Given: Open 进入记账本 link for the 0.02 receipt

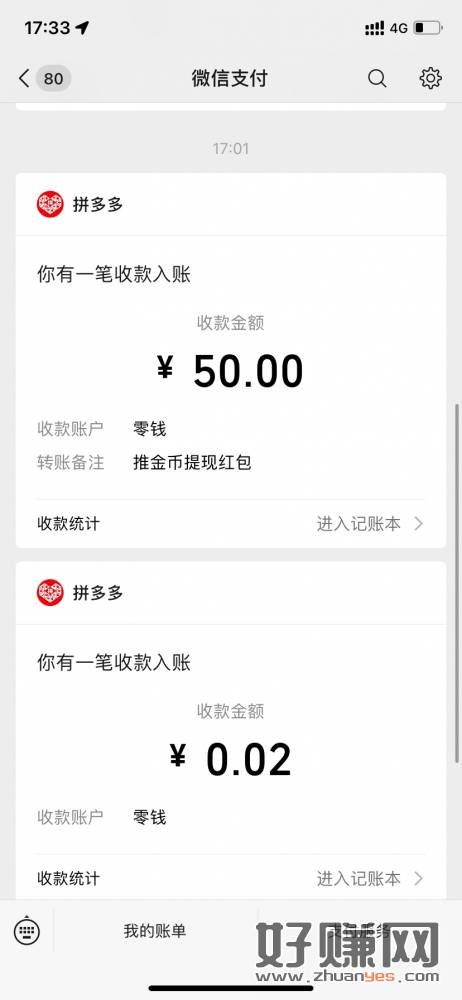Looking at the screenshot, I should point(359,878).
